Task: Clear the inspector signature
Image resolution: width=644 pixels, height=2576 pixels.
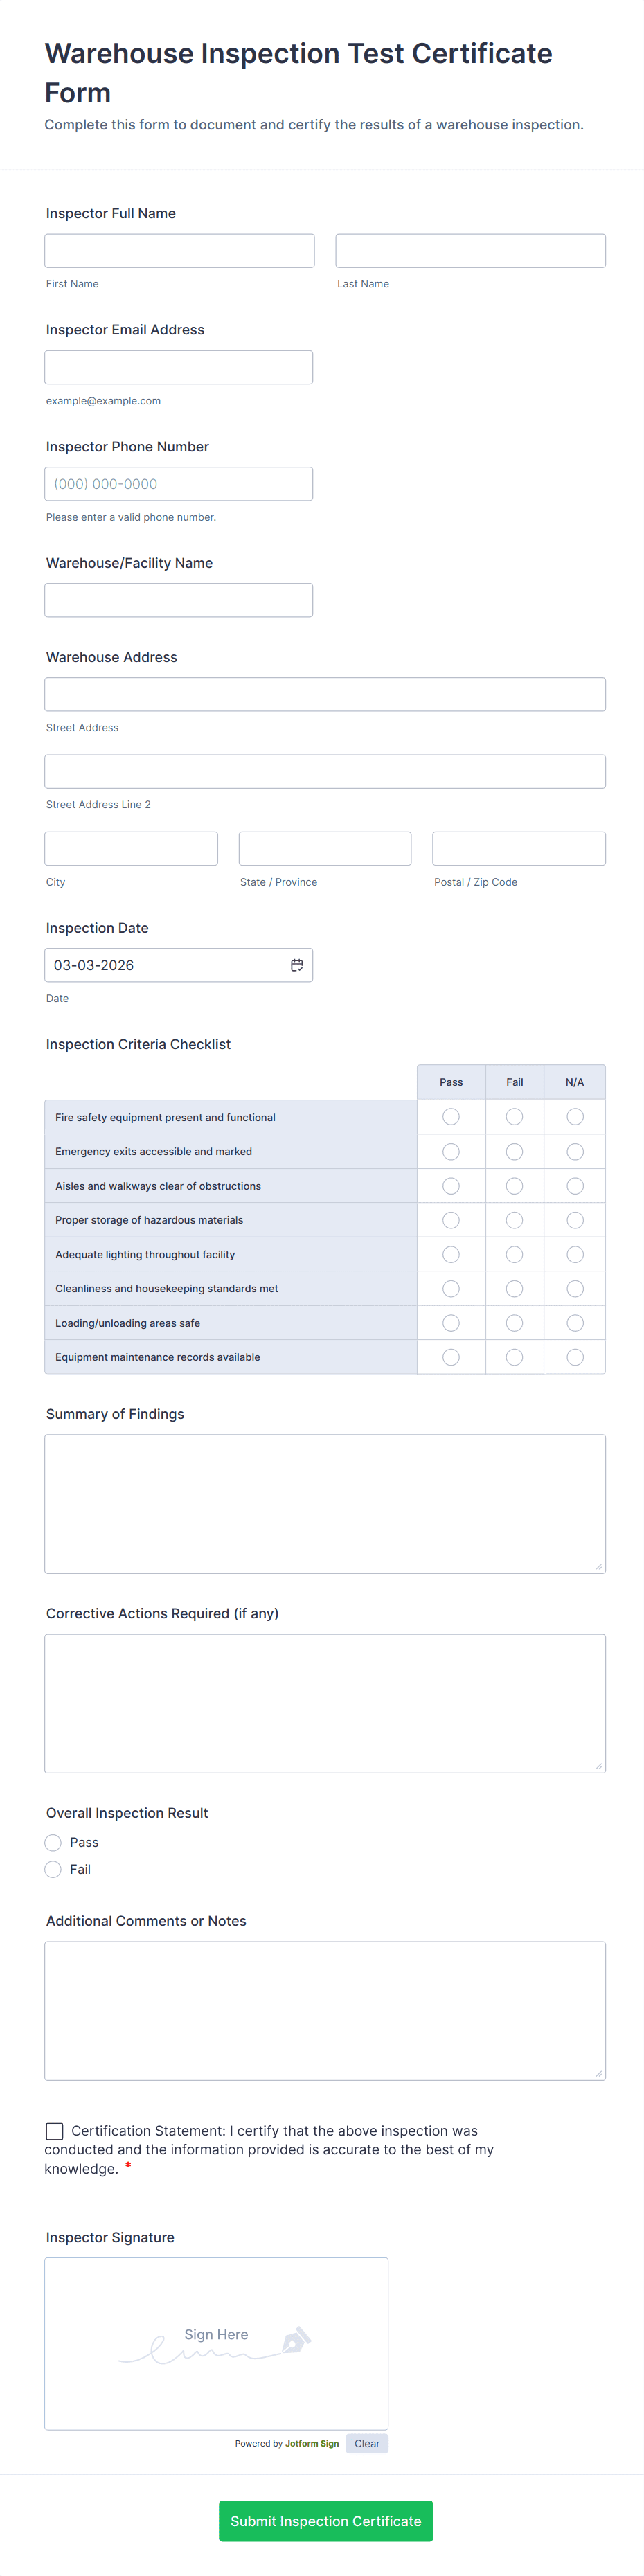Action: click(x=367, y=2443)
